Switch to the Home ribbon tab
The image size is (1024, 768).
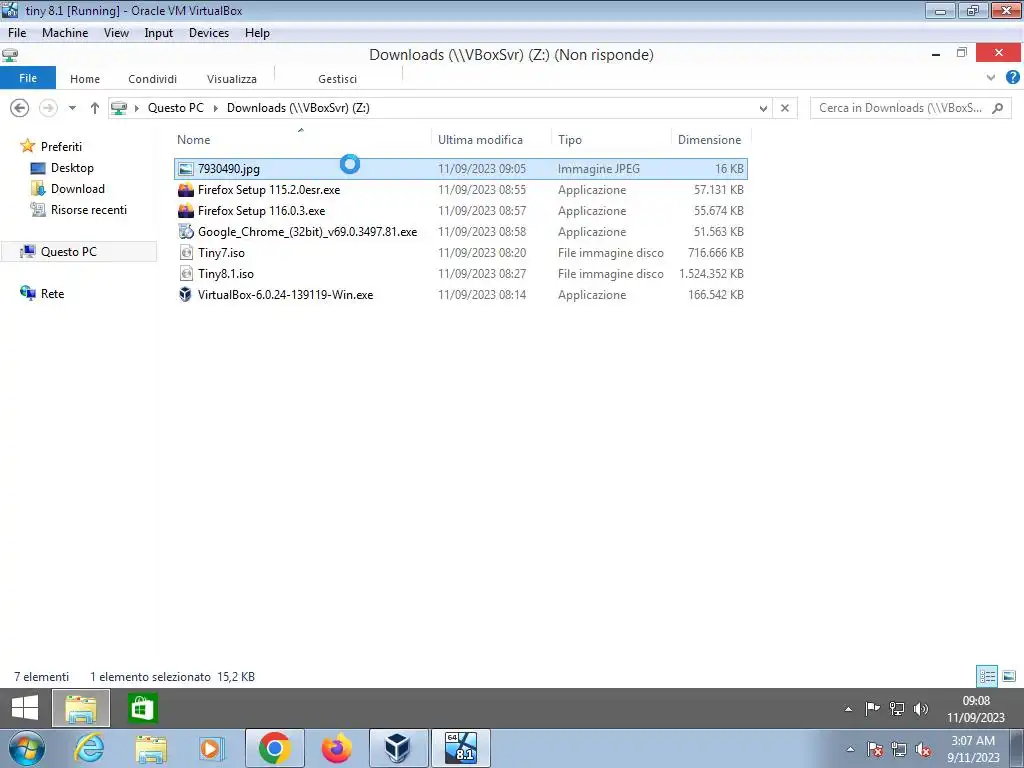[85, 79]
